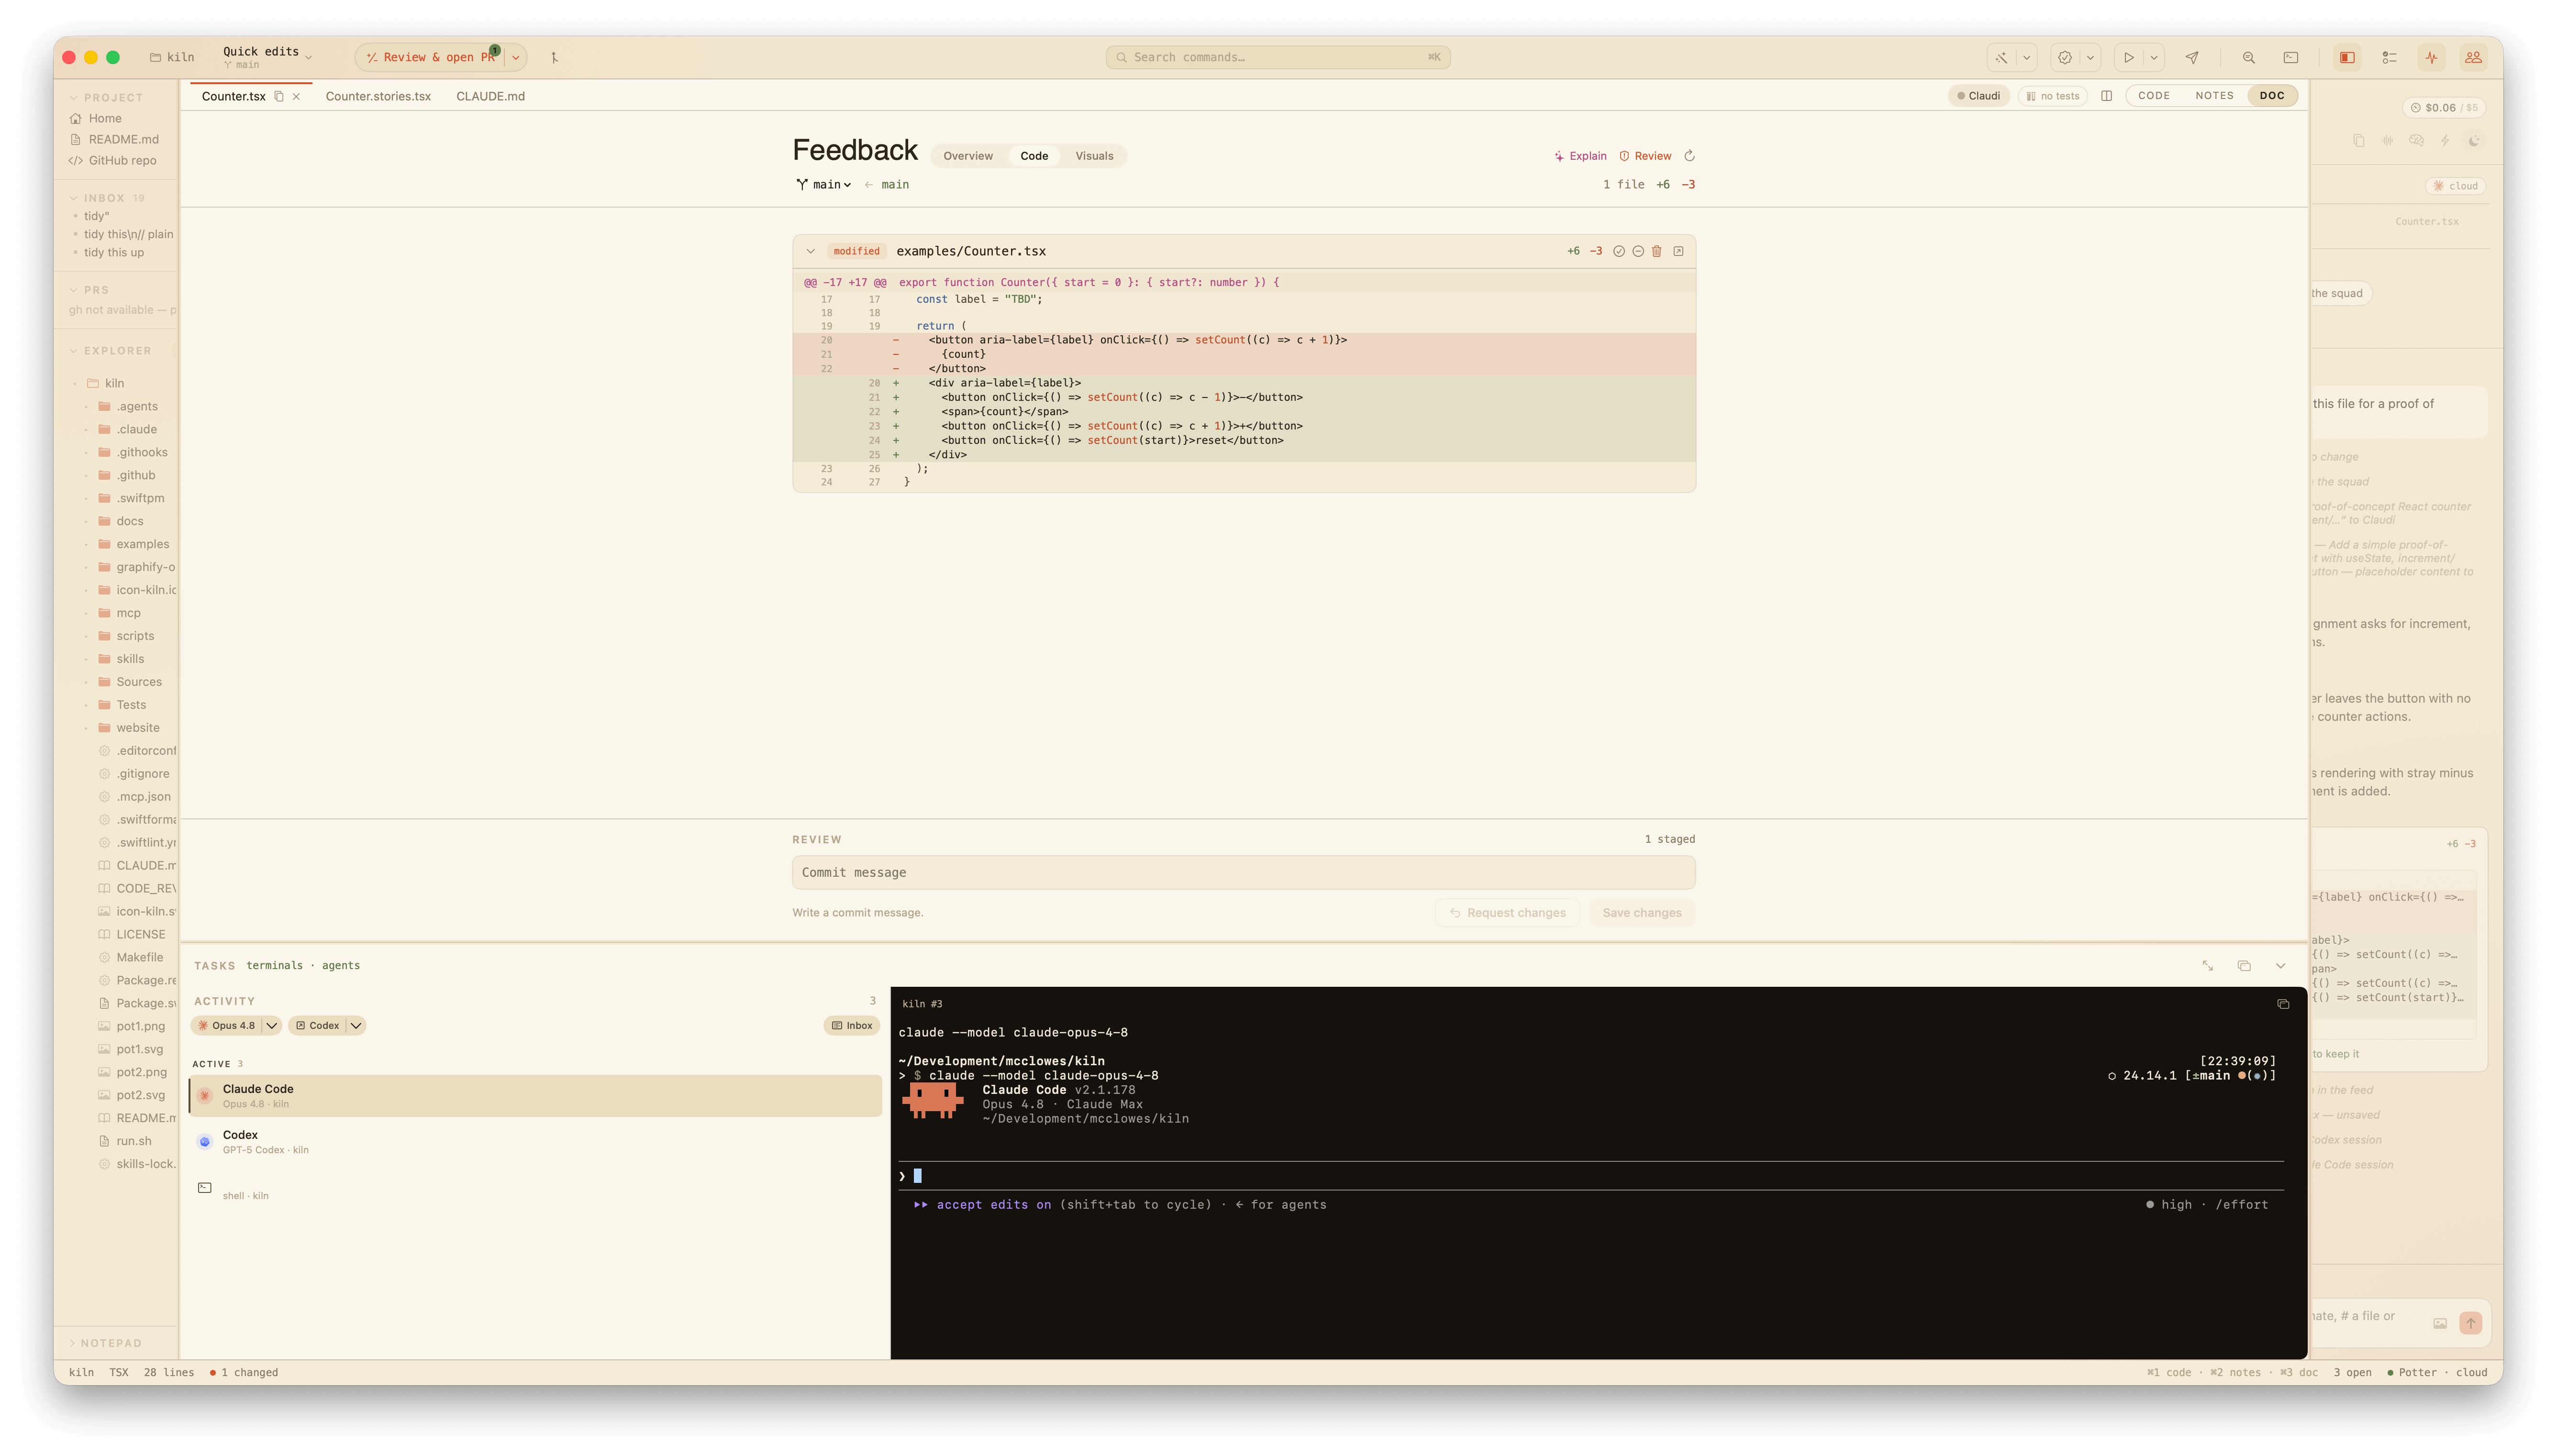
Task: Click the Inbox button in Activity
Action: pos(852,1025)
